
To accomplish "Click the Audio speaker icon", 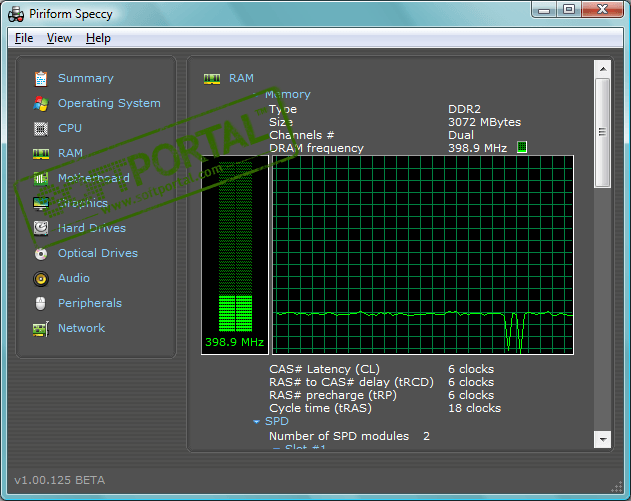I will [41, 278].
